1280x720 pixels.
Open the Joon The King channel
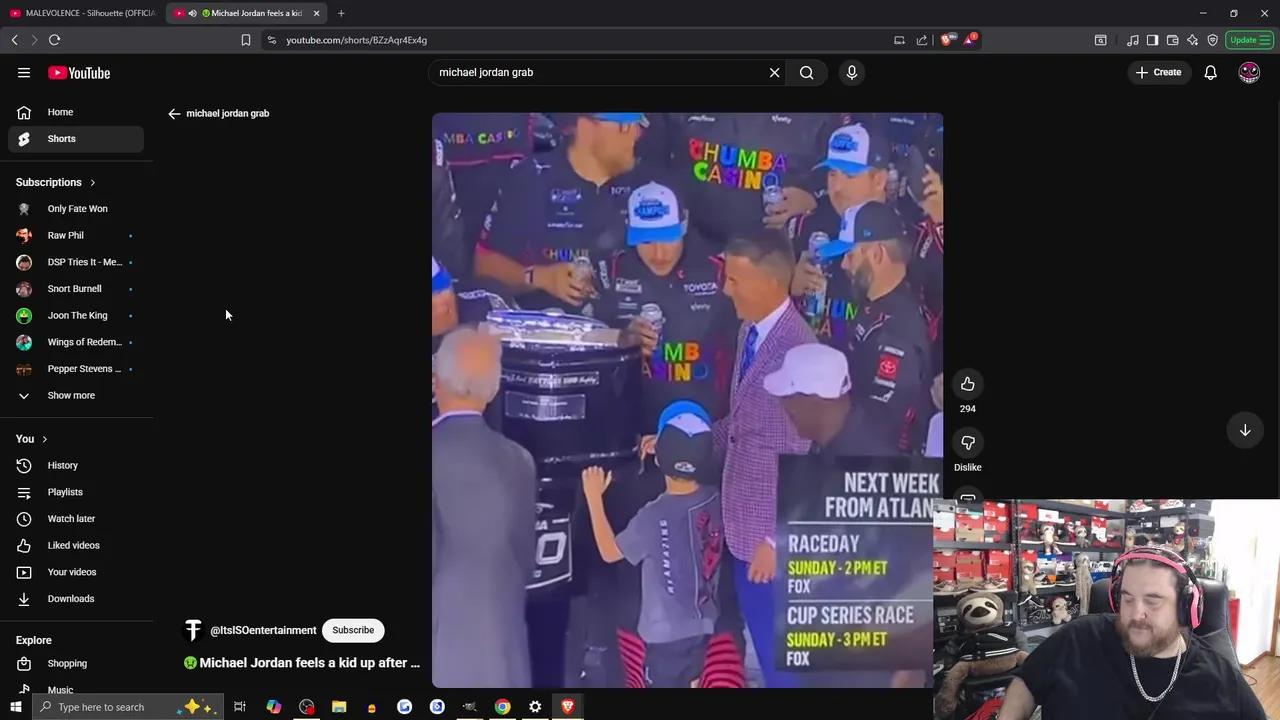(76, 315)
